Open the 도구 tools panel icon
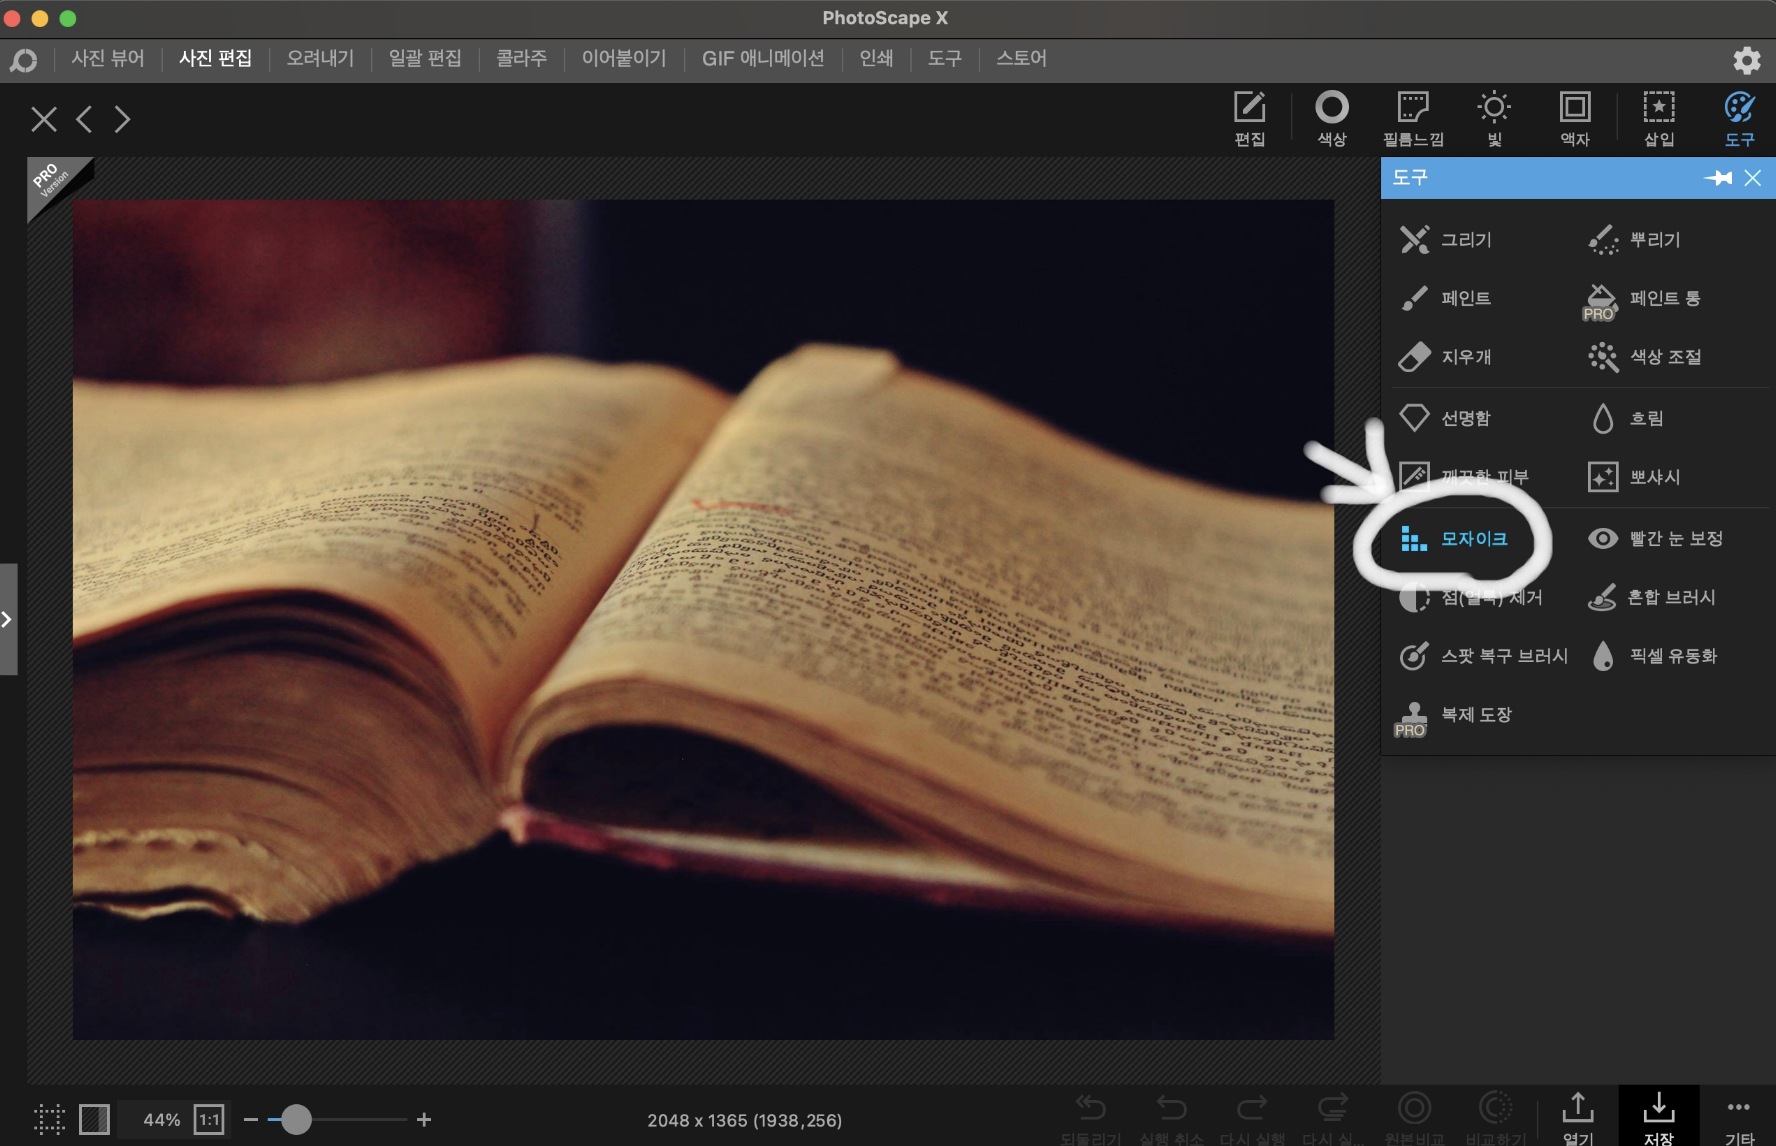1776x1146 pixels. (1740, 119)
